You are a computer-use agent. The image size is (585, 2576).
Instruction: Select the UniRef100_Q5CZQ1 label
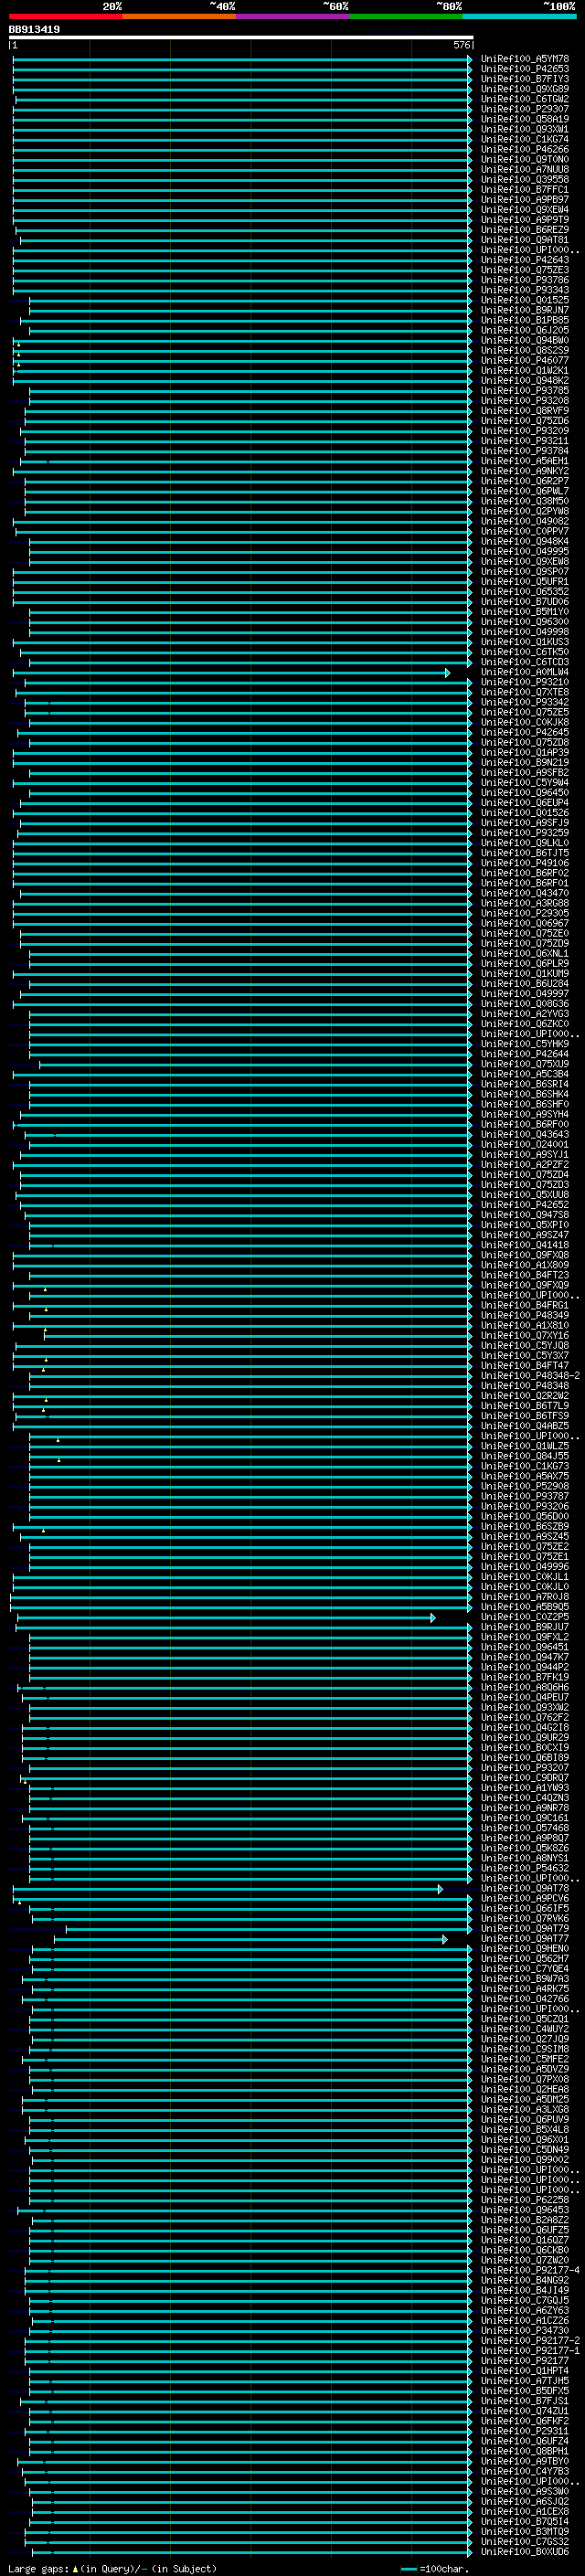coord(525,2019)
